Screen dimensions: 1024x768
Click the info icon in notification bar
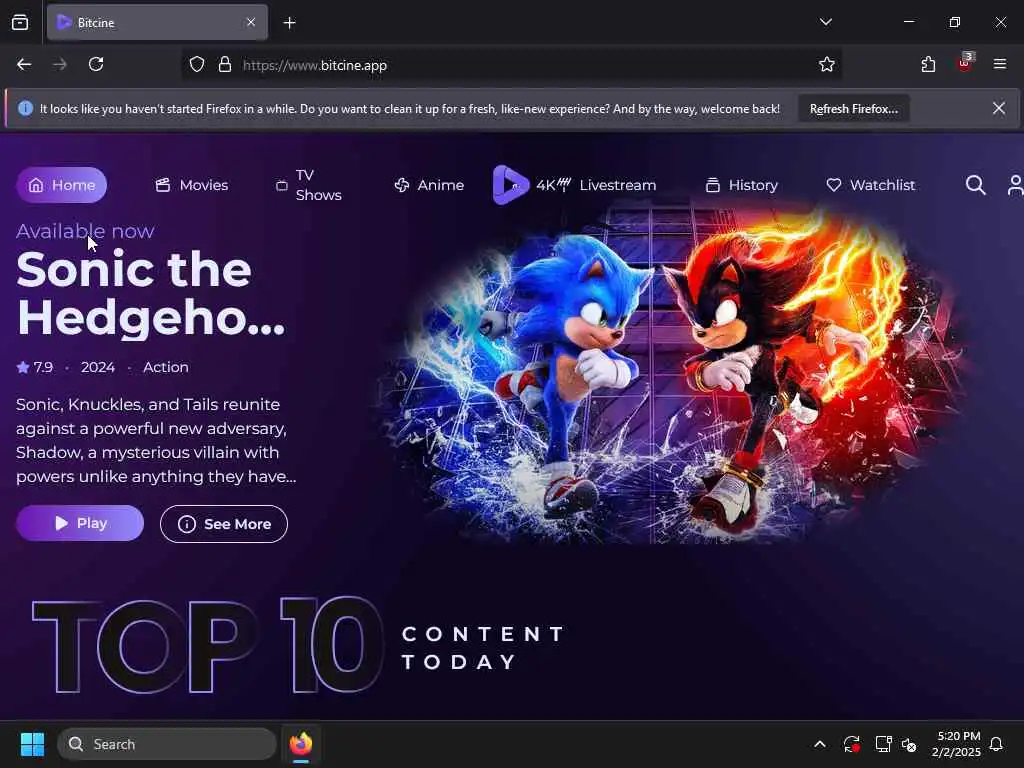pyautogui.click(x=25, y=108)
